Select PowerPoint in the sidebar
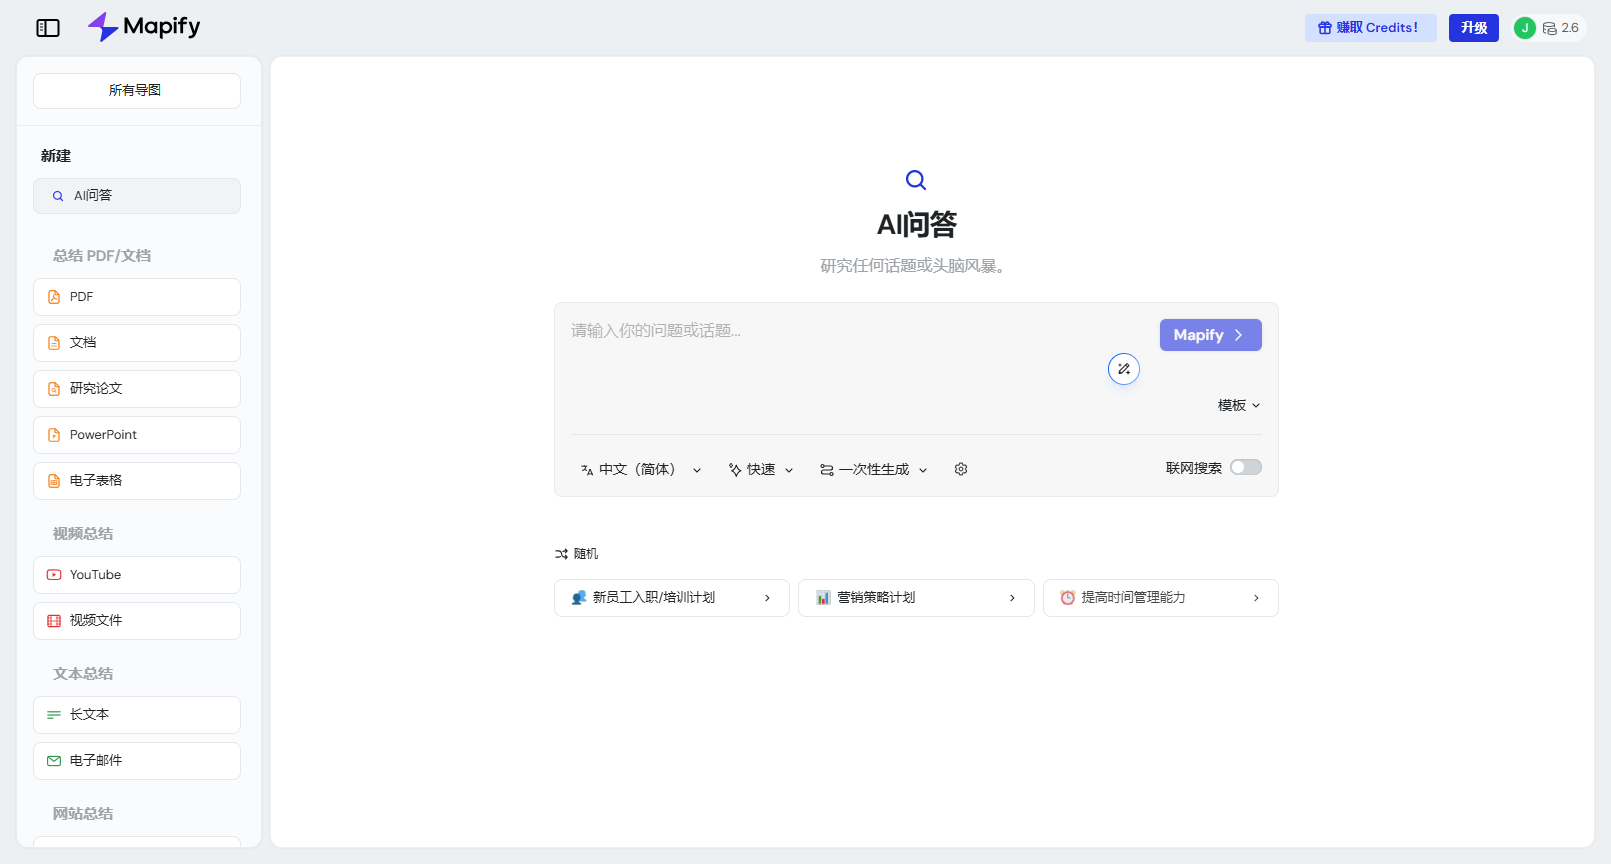Image resolution: width=1611 pixels, height=864 pixels. (x=137, y=435)
